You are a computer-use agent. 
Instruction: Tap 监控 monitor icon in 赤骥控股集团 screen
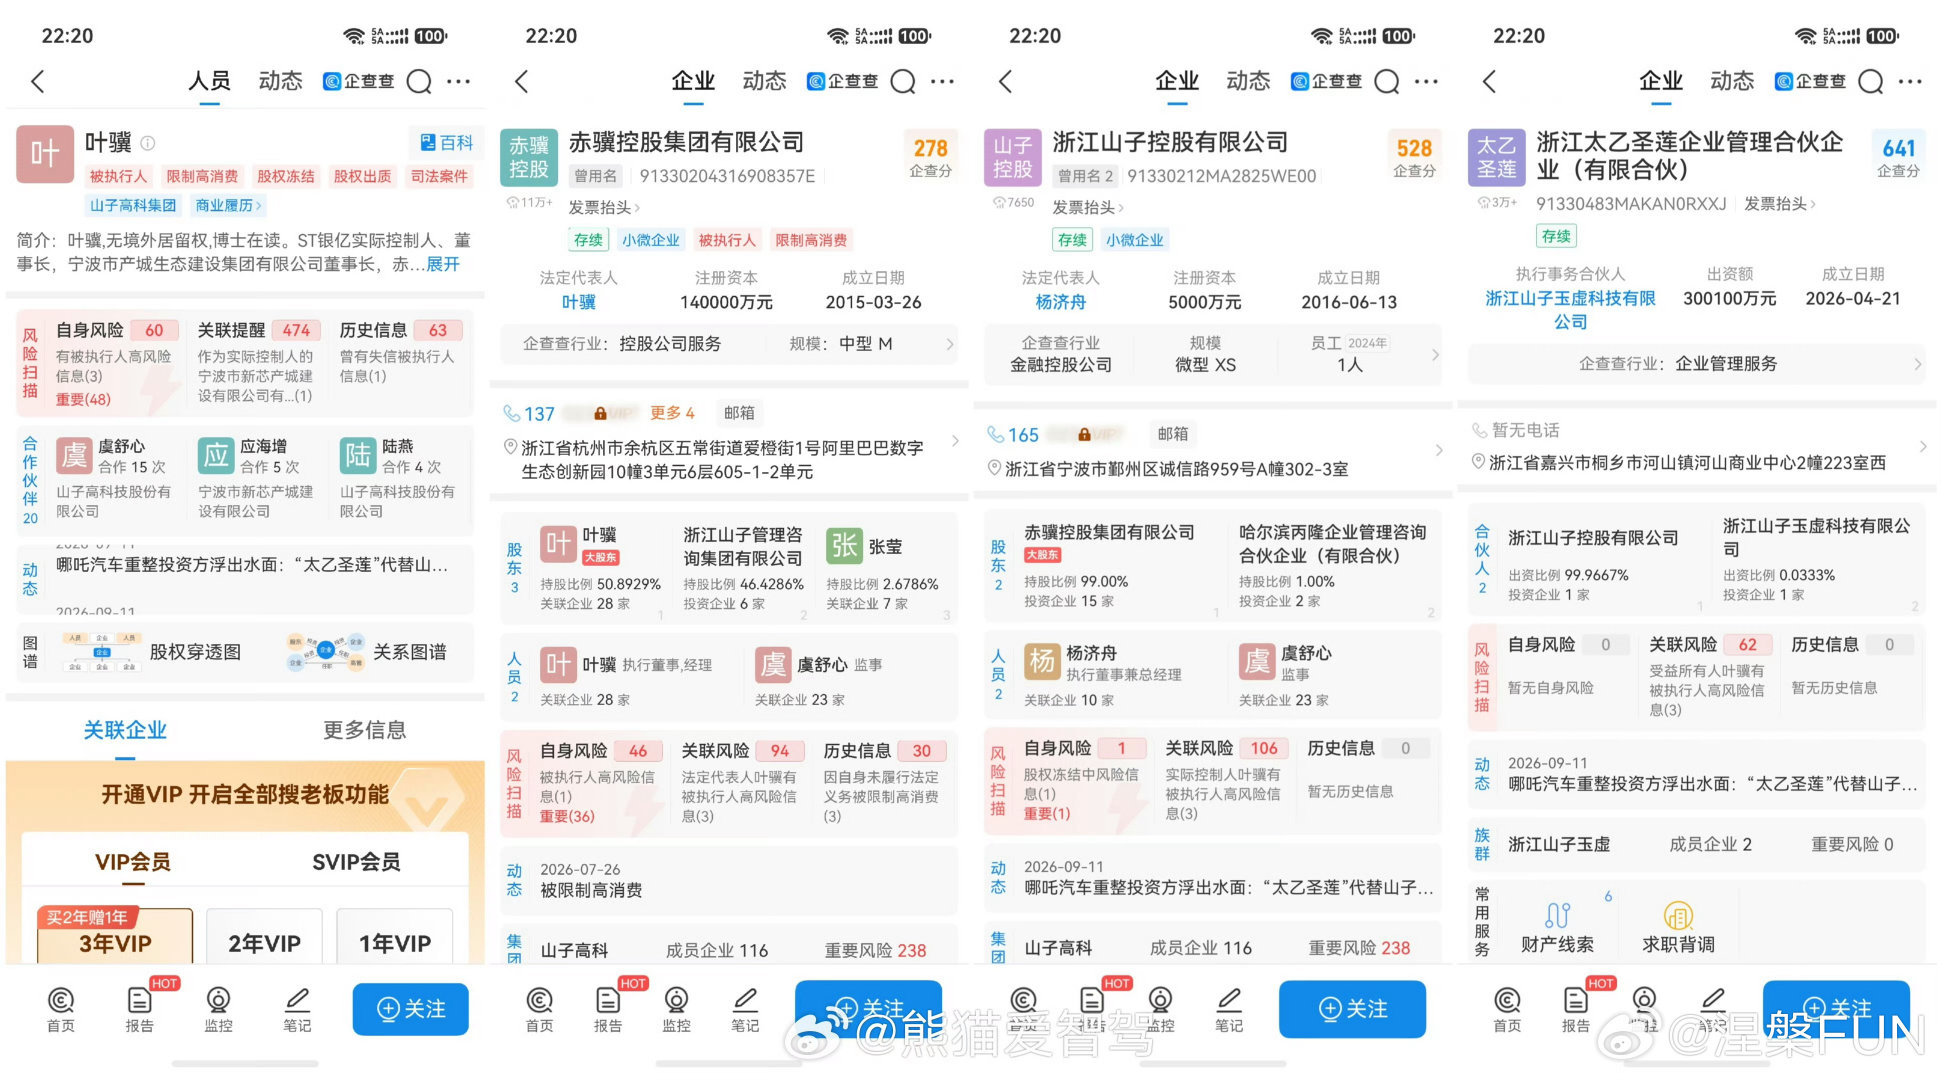[676, 1009]
